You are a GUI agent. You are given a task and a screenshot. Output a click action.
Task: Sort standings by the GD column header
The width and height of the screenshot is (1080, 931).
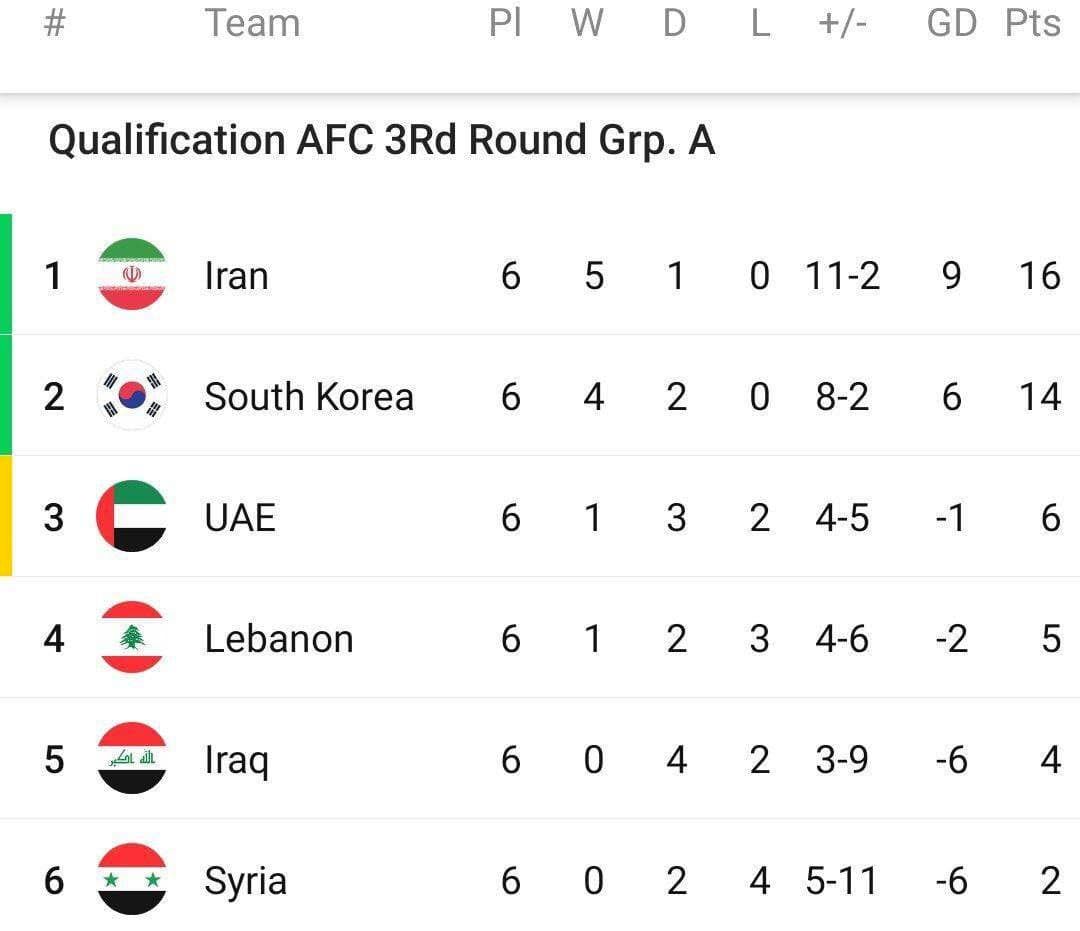pos(951,23)
